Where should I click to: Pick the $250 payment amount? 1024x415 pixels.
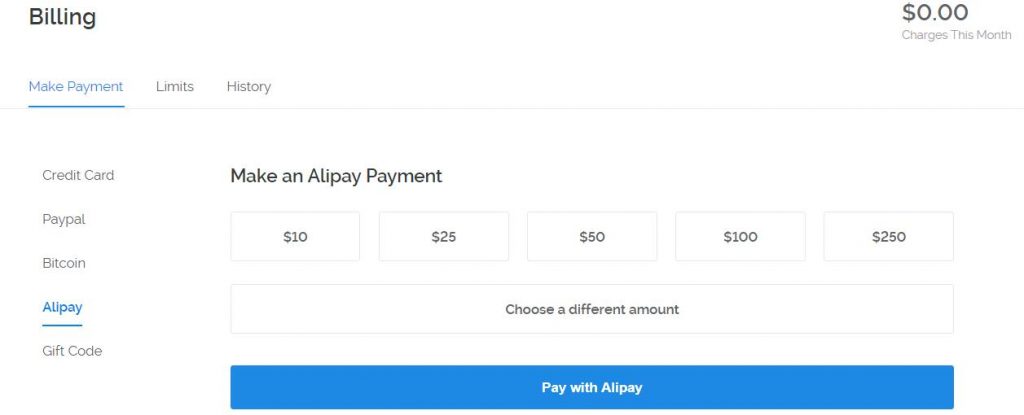pos(888,237)
